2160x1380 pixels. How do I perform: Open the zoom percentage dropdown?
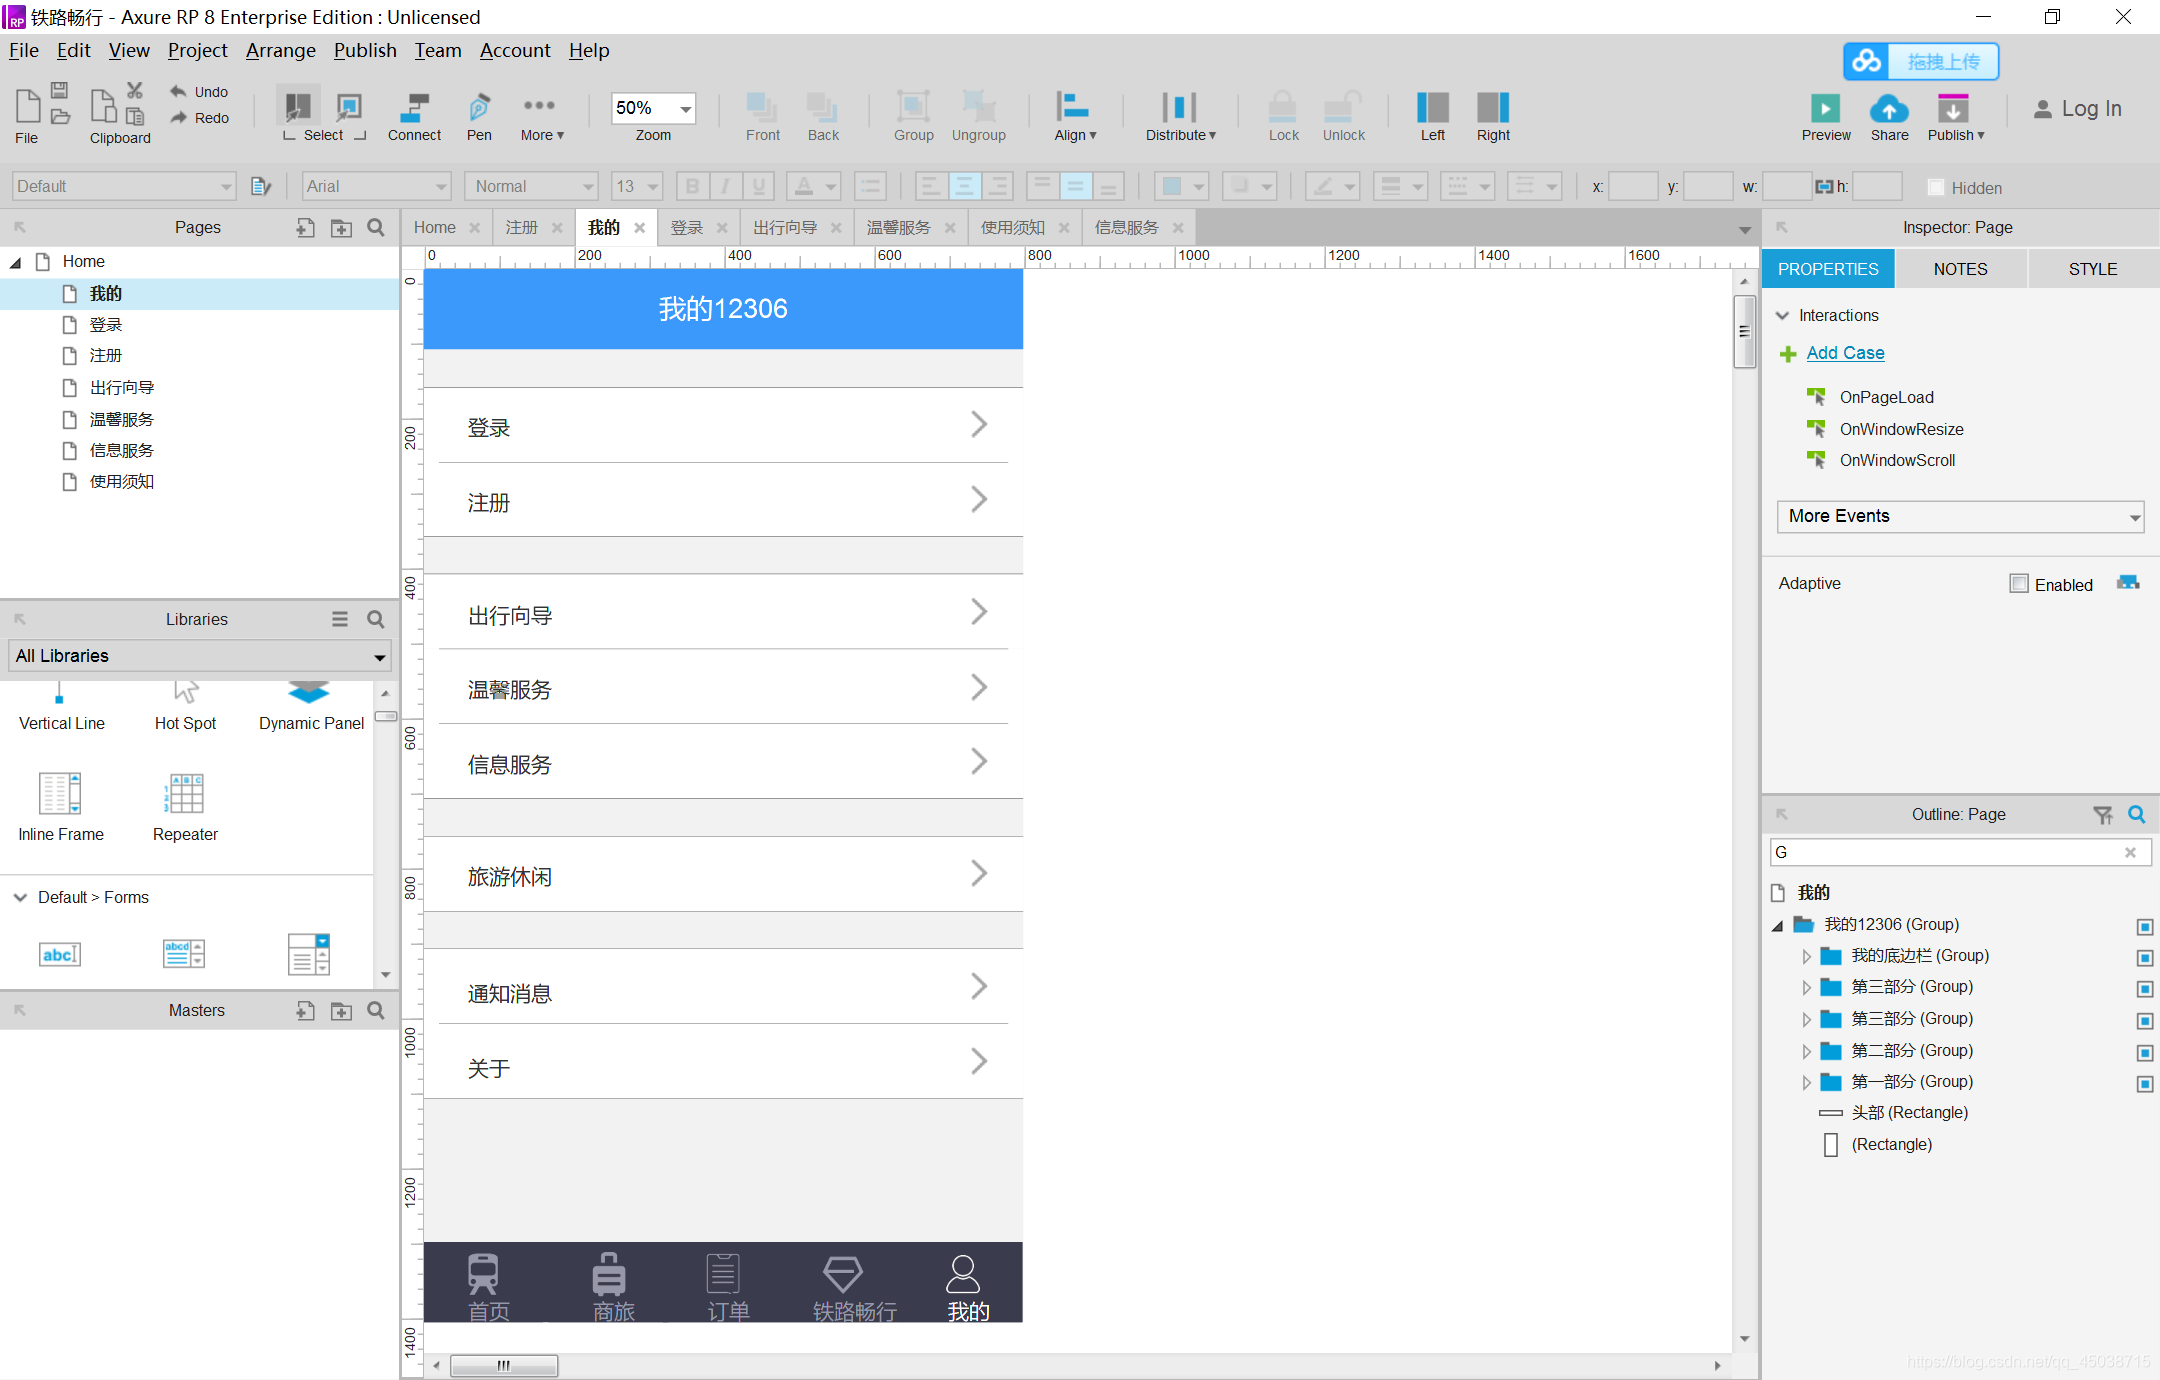click(x=686, y=108)
